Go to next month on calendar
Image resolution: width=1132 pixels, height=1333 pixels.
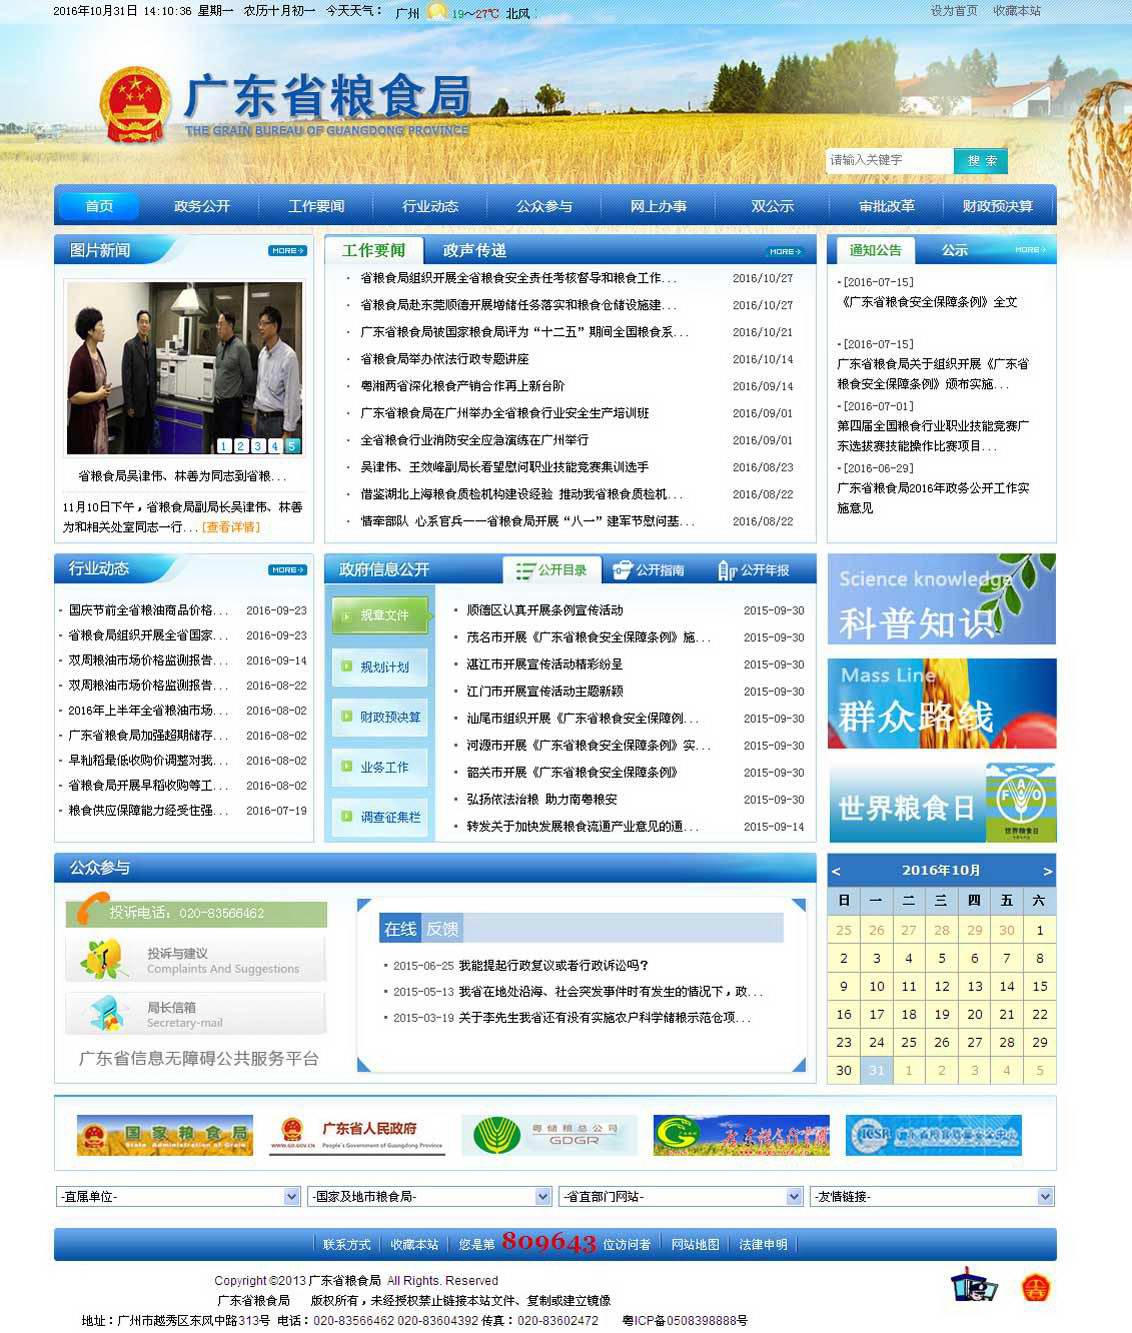tap(1047, 871)
